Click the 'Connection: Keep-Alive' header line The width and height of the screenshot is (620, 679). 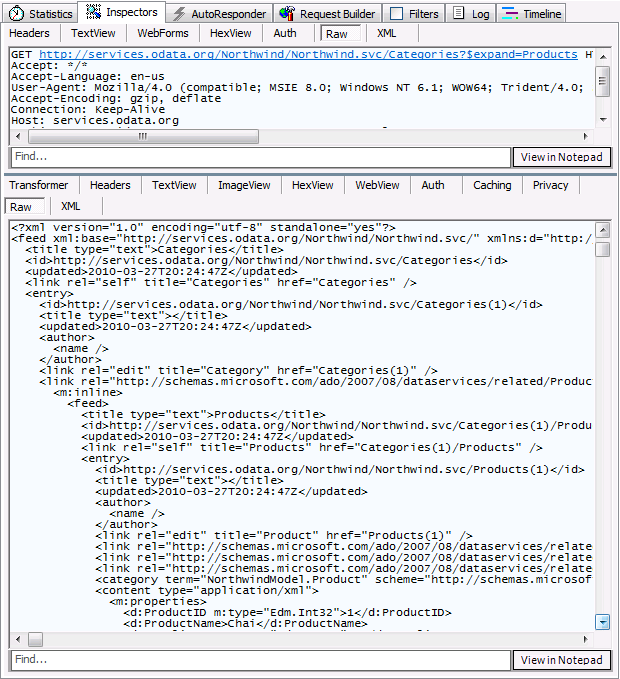(x=88, y=110)
